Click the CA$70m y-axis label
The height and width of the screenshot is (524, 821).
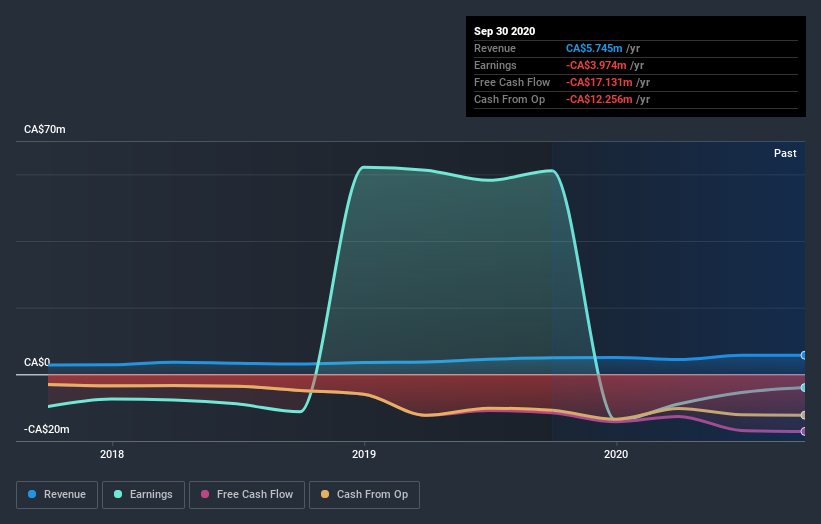coord(45,129)
